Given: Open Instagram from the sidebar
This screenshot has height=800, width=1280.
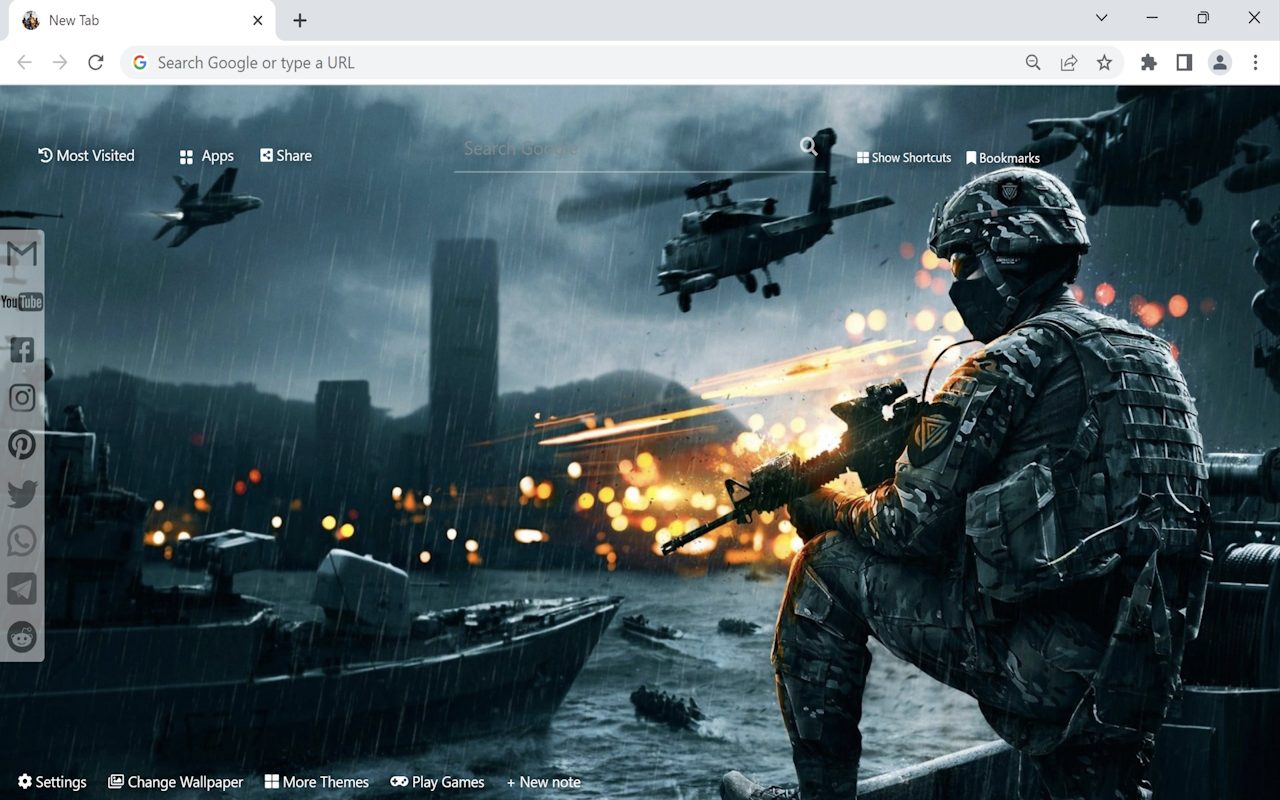Looking at the screenshot, I should [x=21, y=397].
